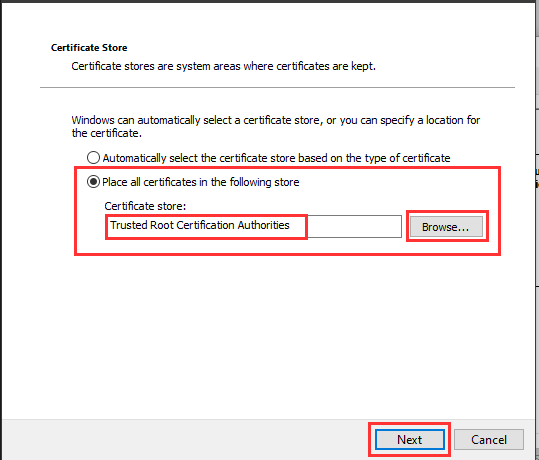Click Browse to pick a certificate store
The height and width of the screenshot is (460, 539).
(x=446, y=227)
